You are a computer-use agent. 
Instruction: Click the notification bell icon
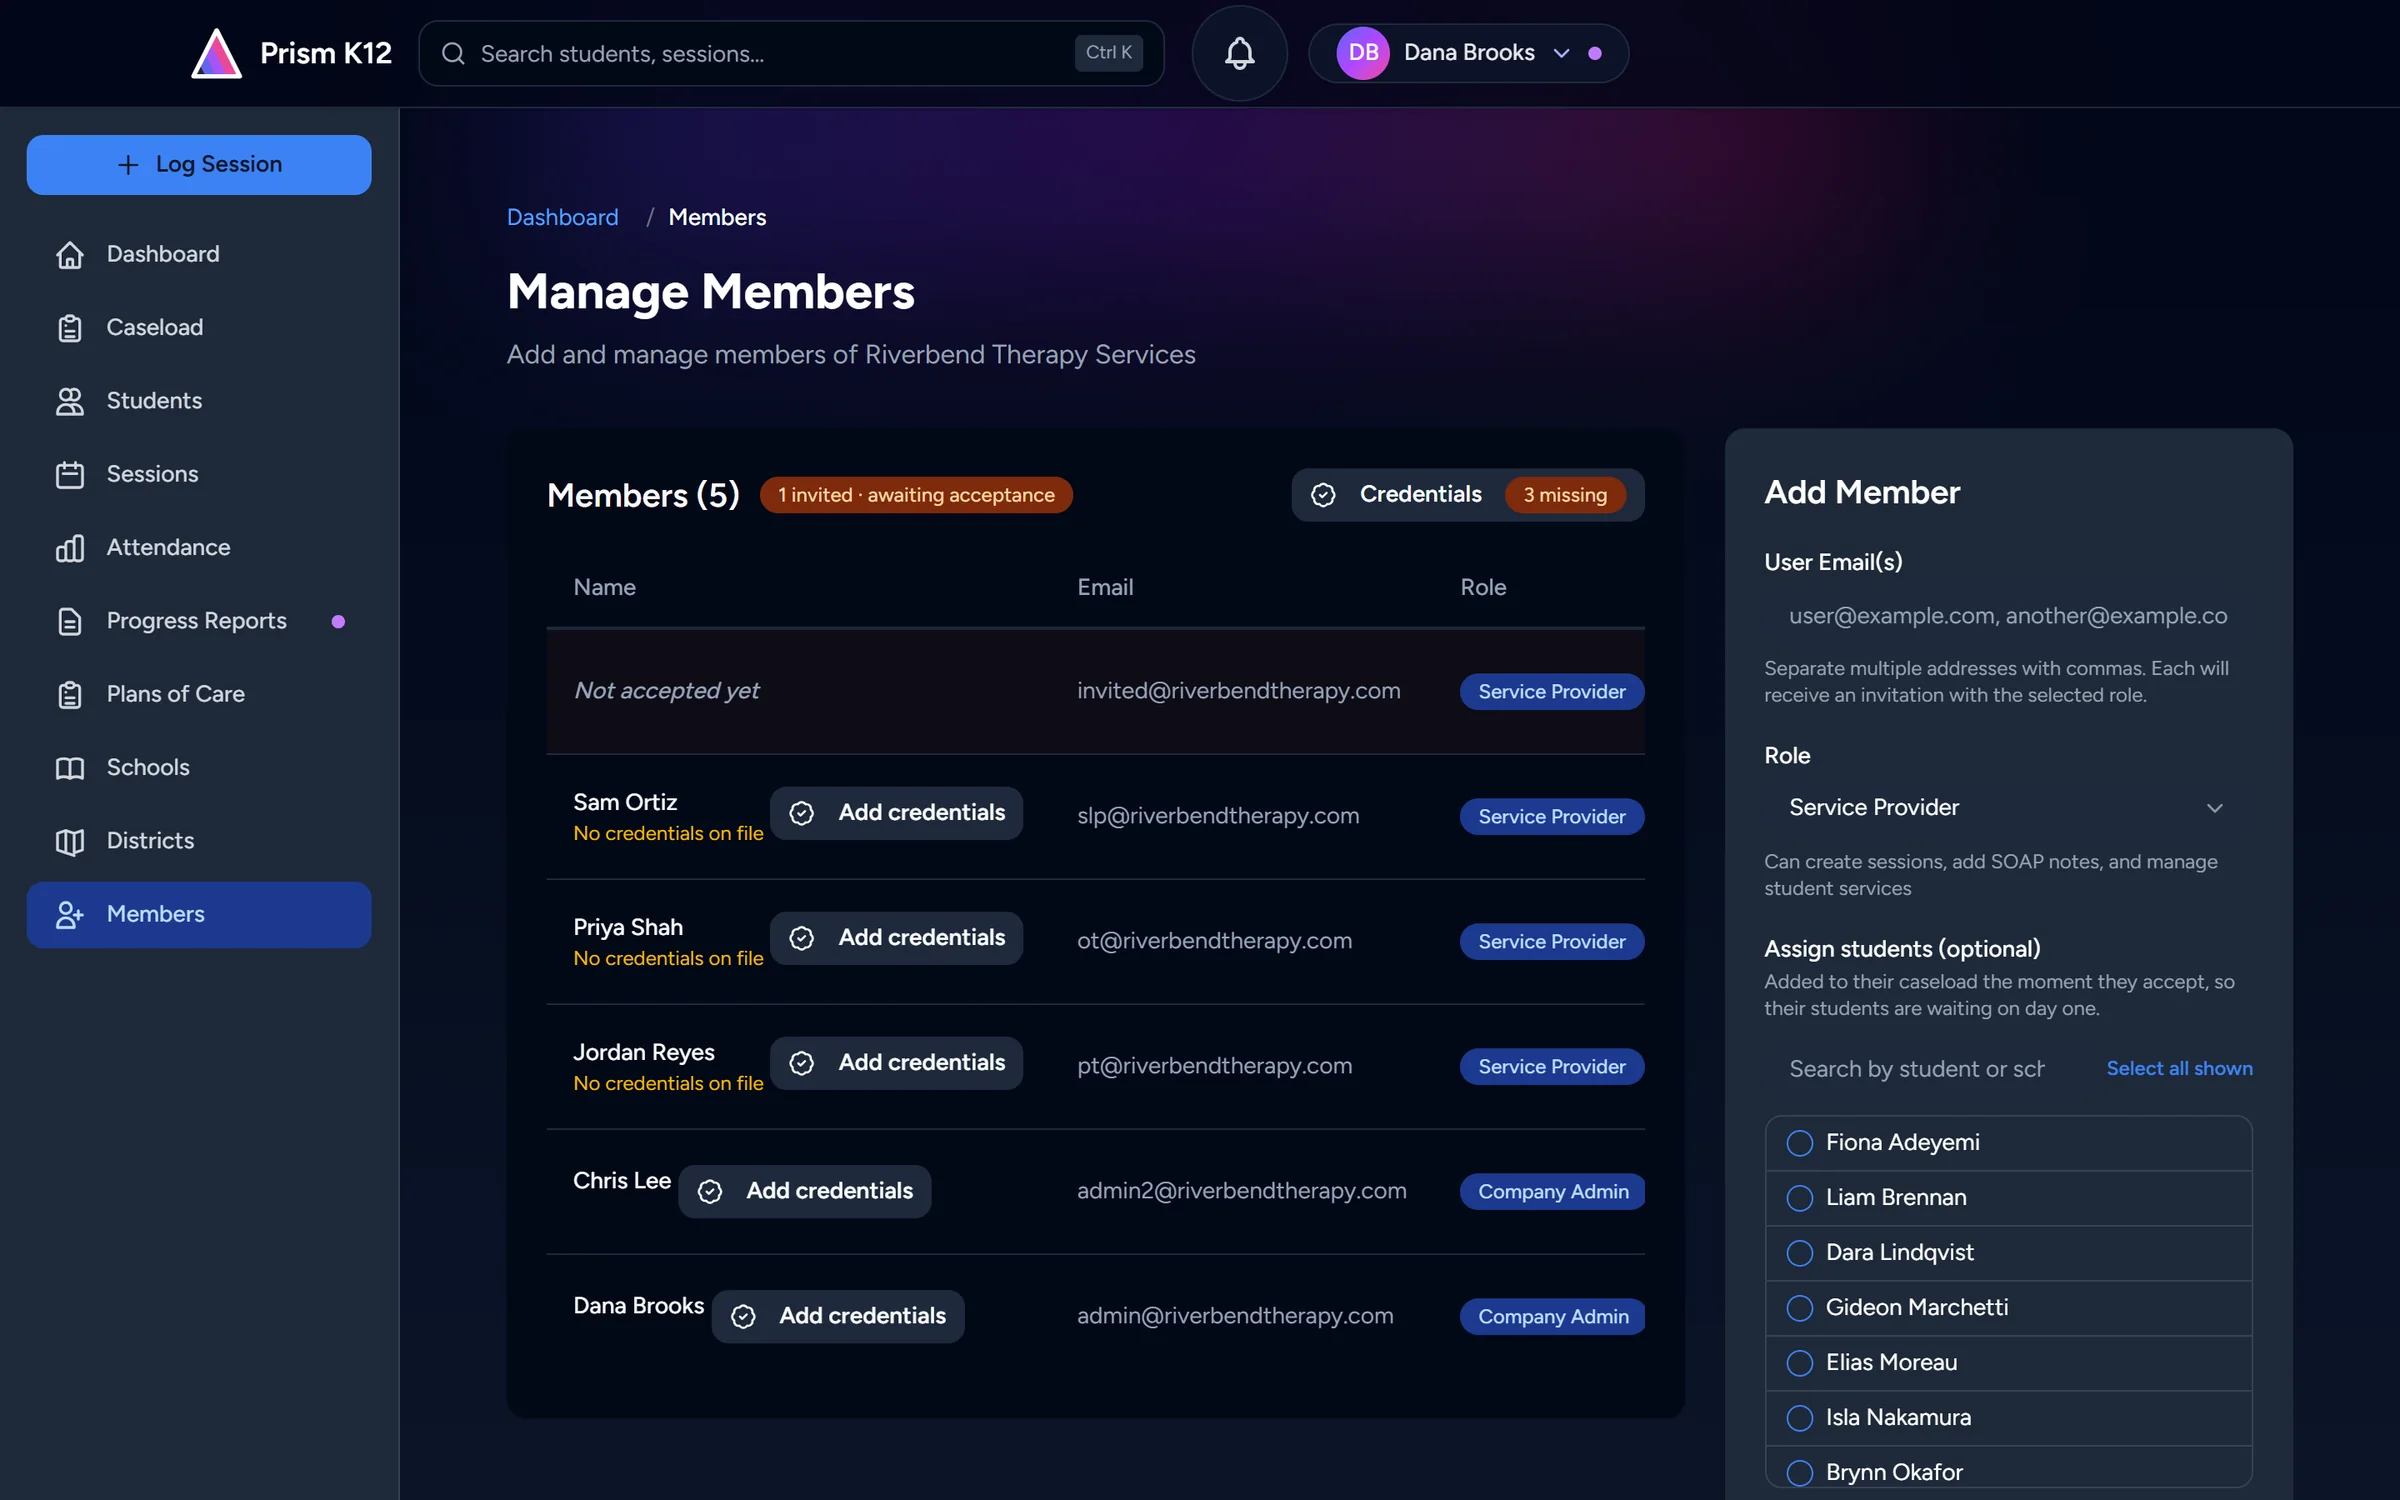tap(1239, 53)
